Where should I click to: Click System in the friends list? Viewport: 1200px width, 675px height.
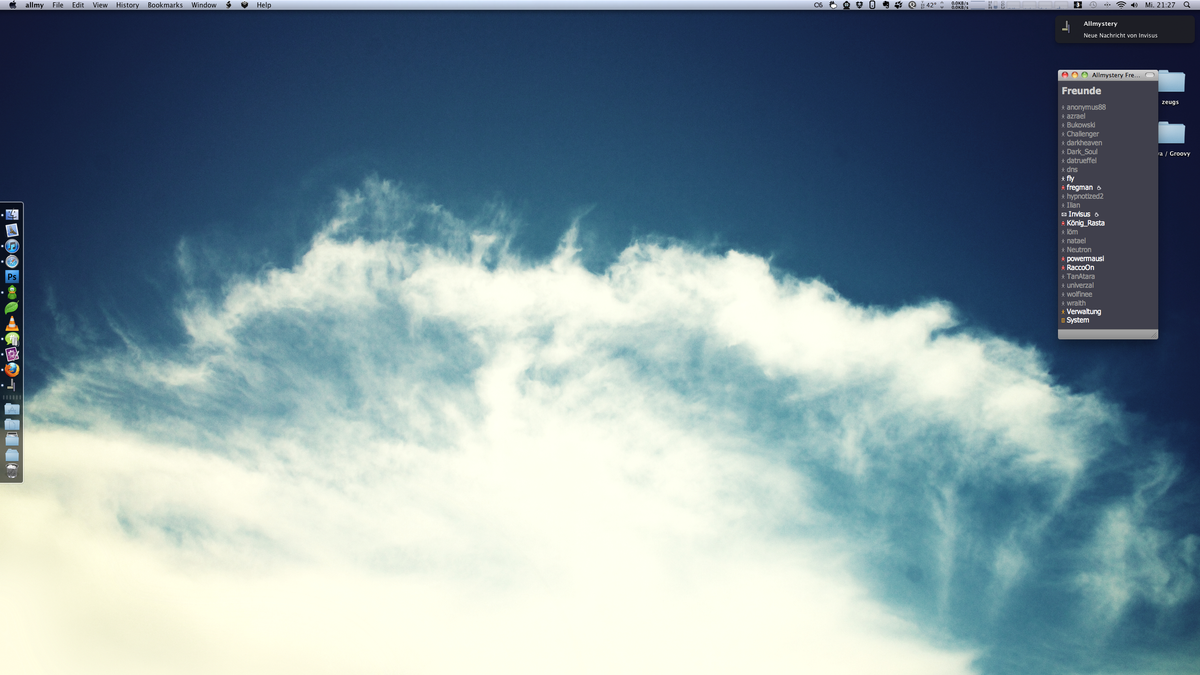pos(1078,320)
